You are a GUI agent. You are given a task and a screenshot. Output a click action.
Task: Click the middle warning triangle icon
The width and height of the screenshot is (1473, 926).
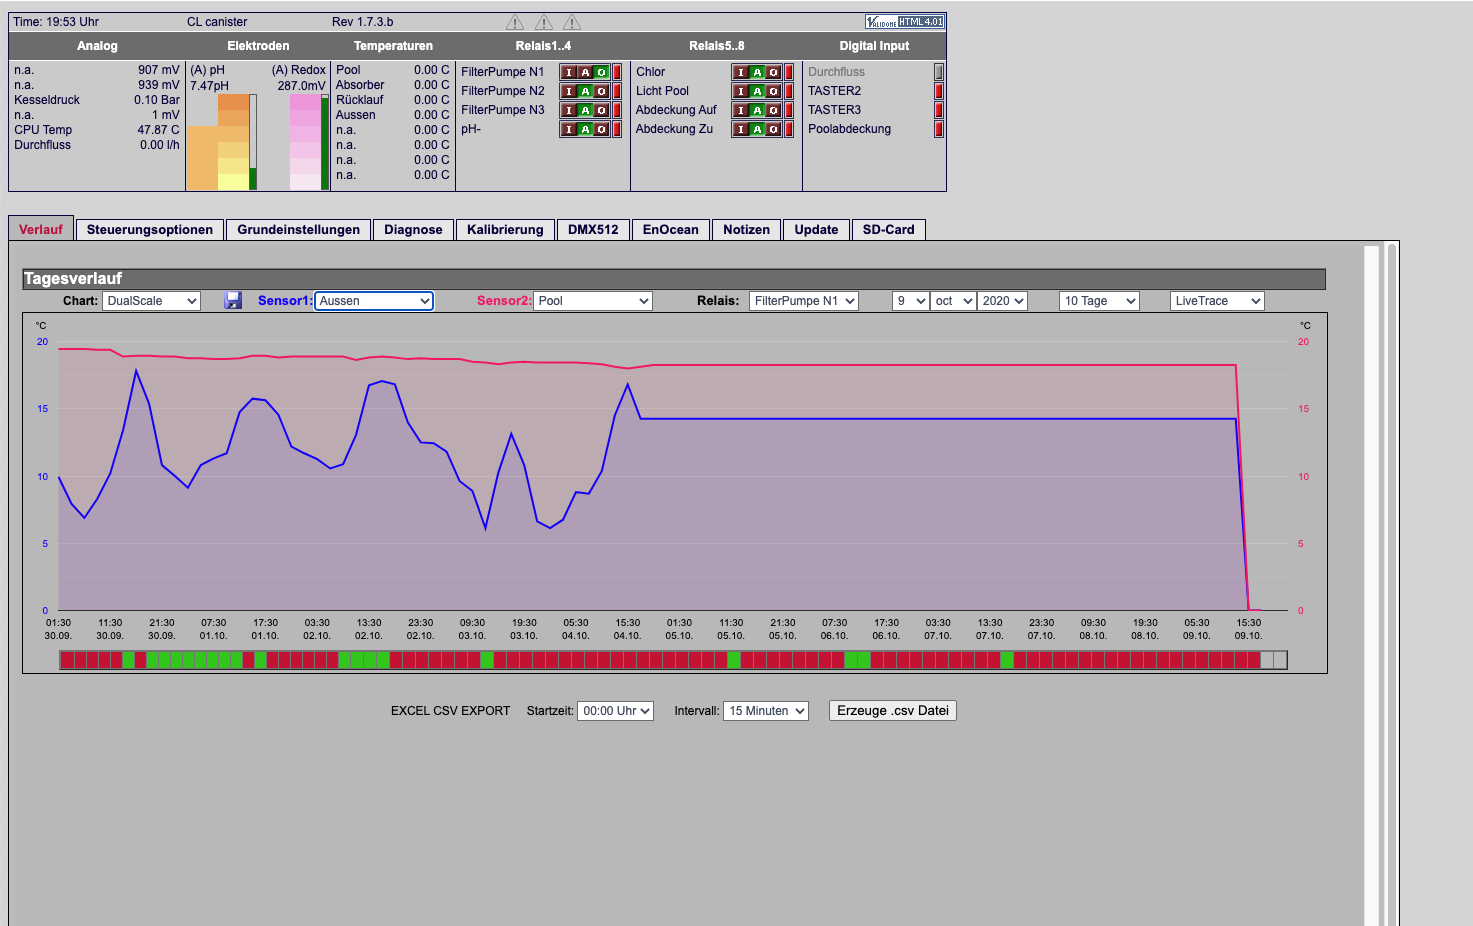544,22
